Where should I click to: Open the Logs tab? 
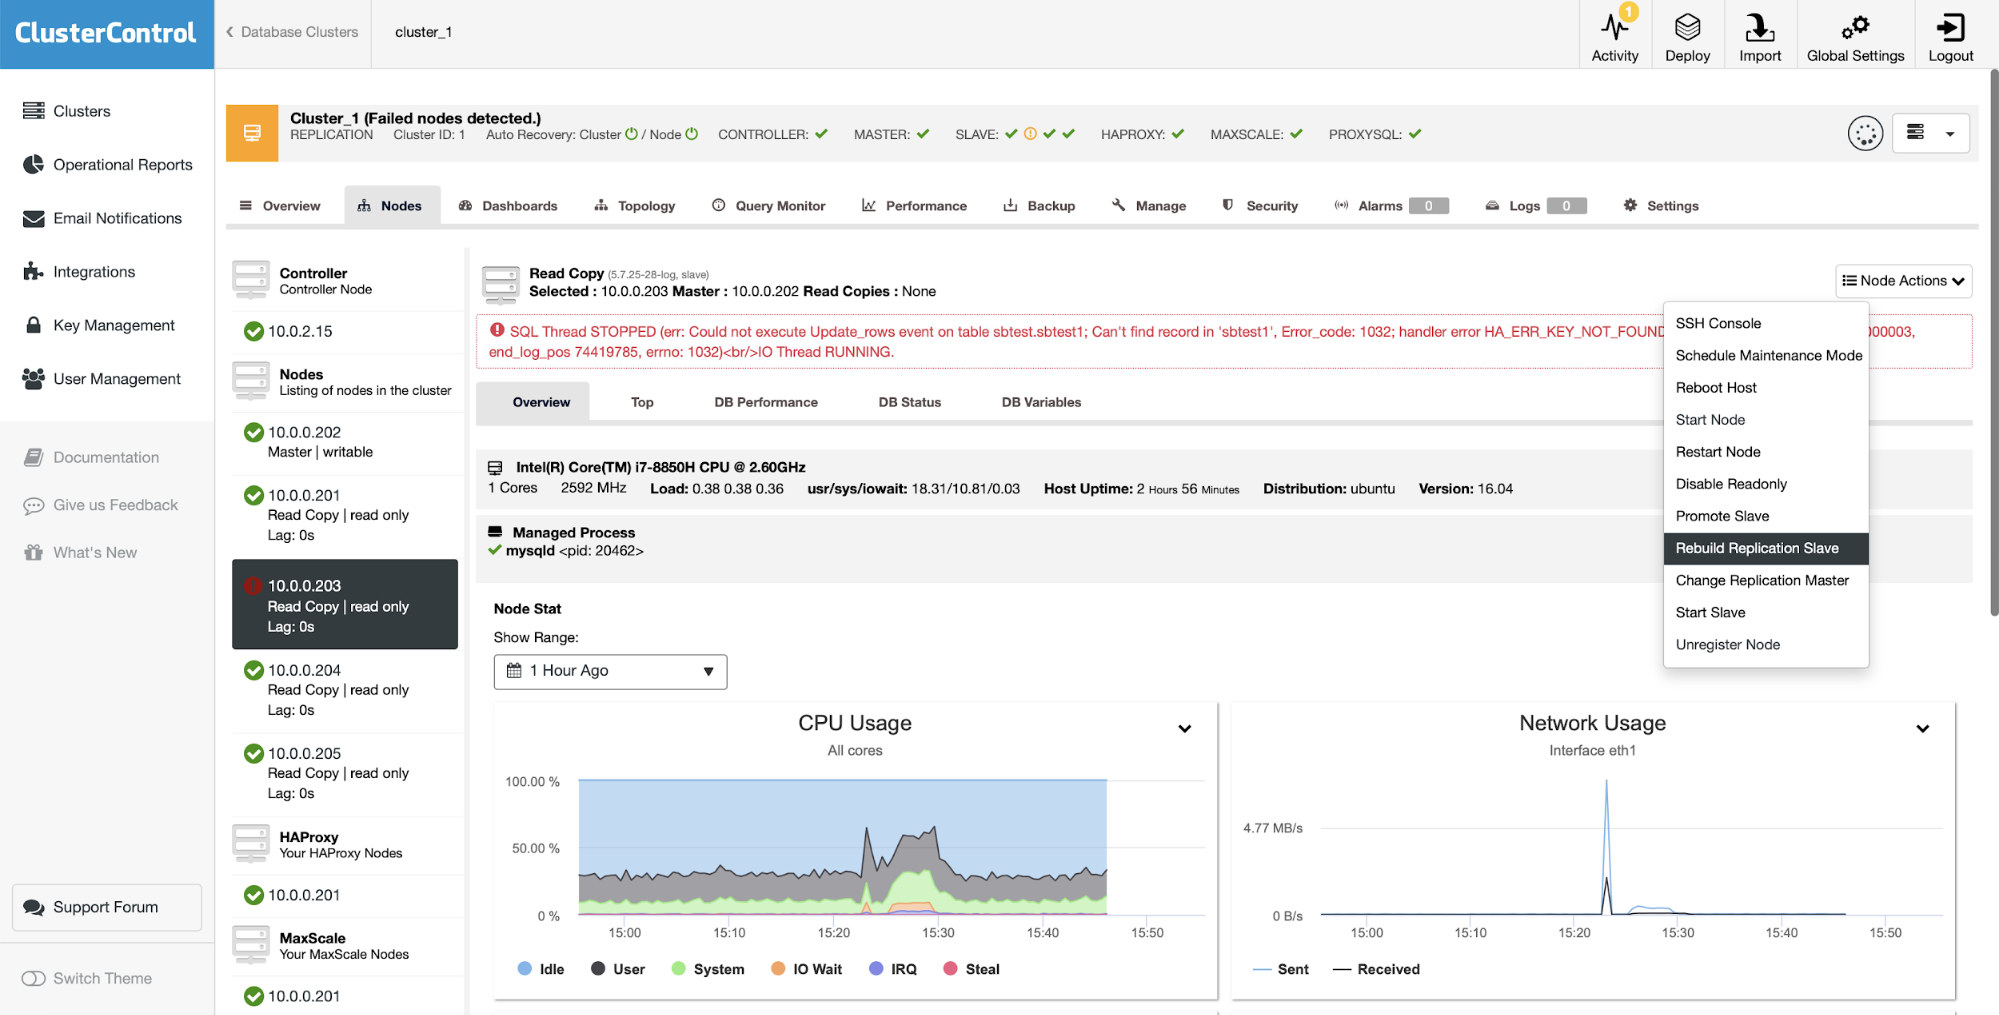click(x=1535, y=206)
